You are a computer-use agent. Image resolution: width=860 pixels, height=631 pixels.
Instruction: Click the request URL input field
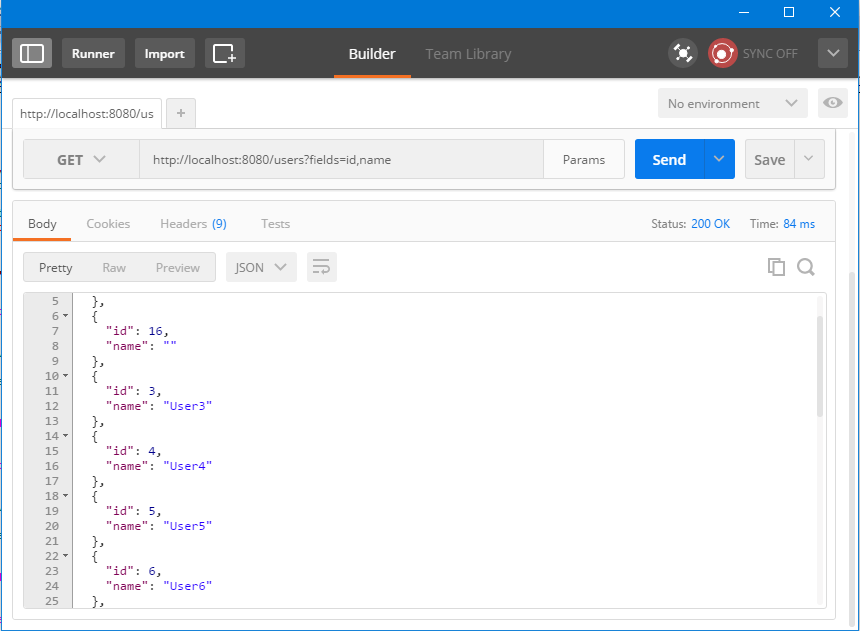341,160
